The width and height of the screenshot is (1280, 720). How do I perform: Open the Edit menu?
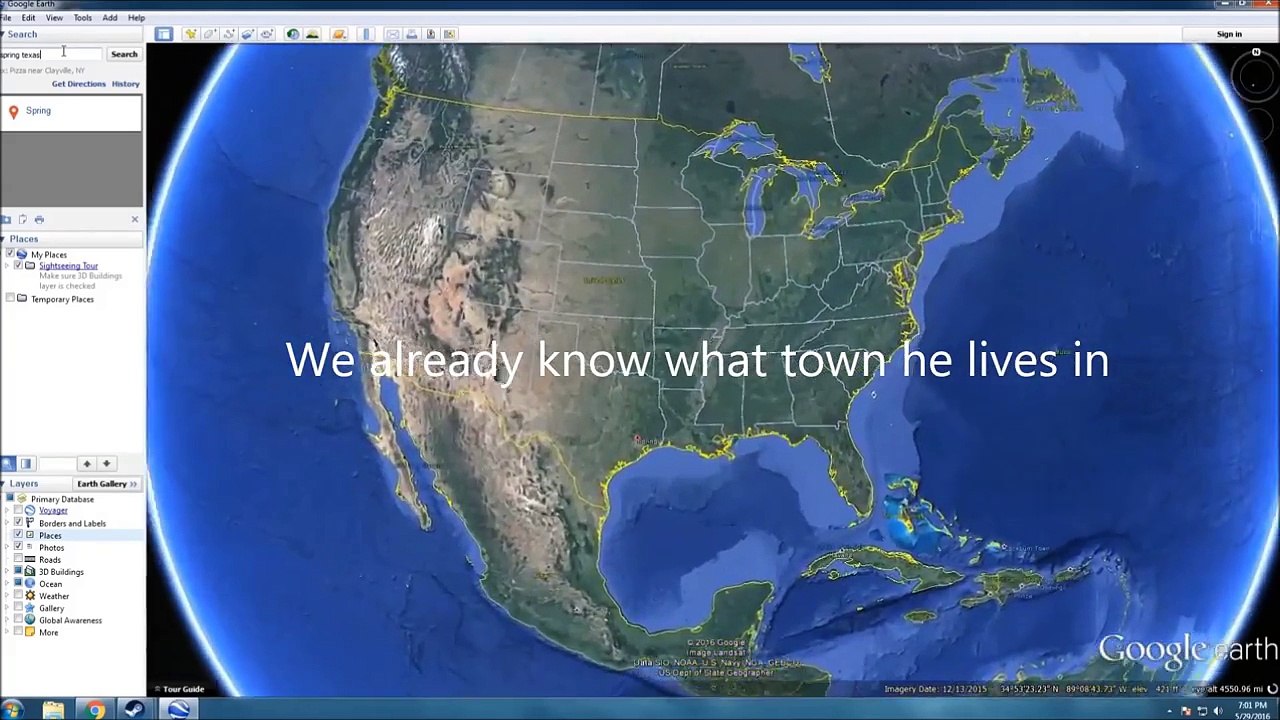tap(28, 18)
